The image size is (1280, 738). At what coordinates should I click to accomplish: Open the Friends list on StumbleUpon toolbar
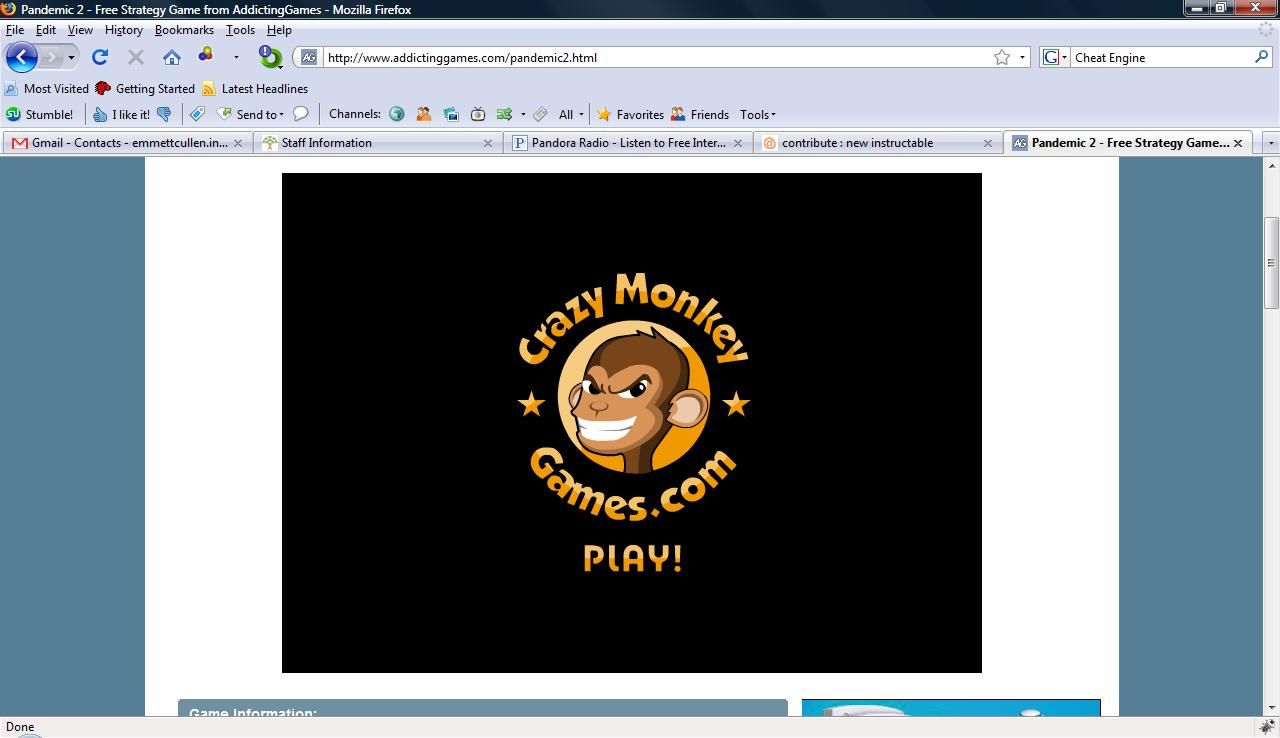[701, 114]
